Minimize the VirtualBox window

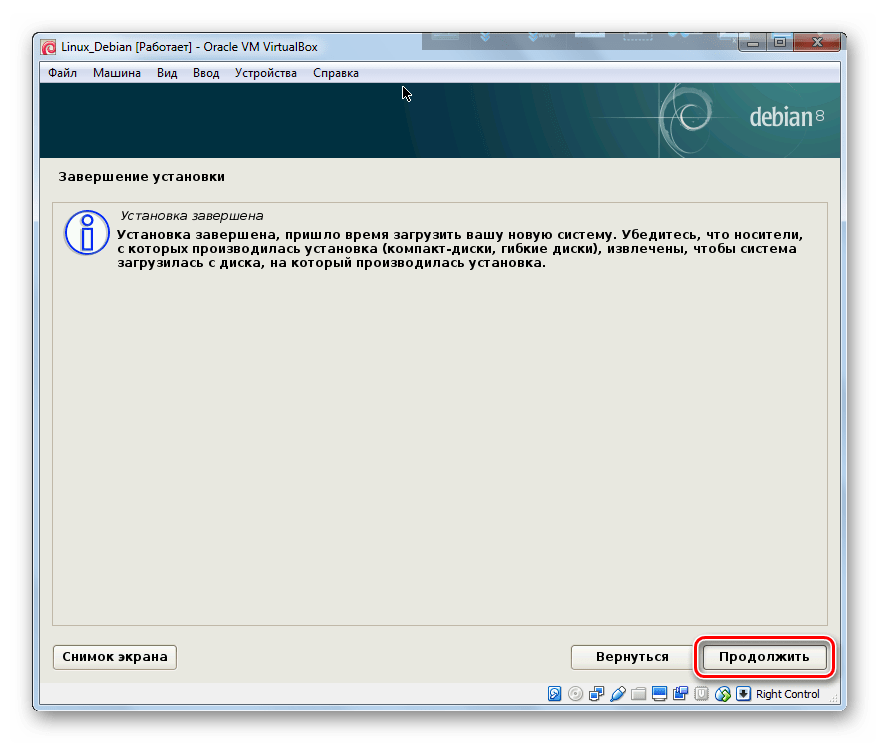point(753,43)
